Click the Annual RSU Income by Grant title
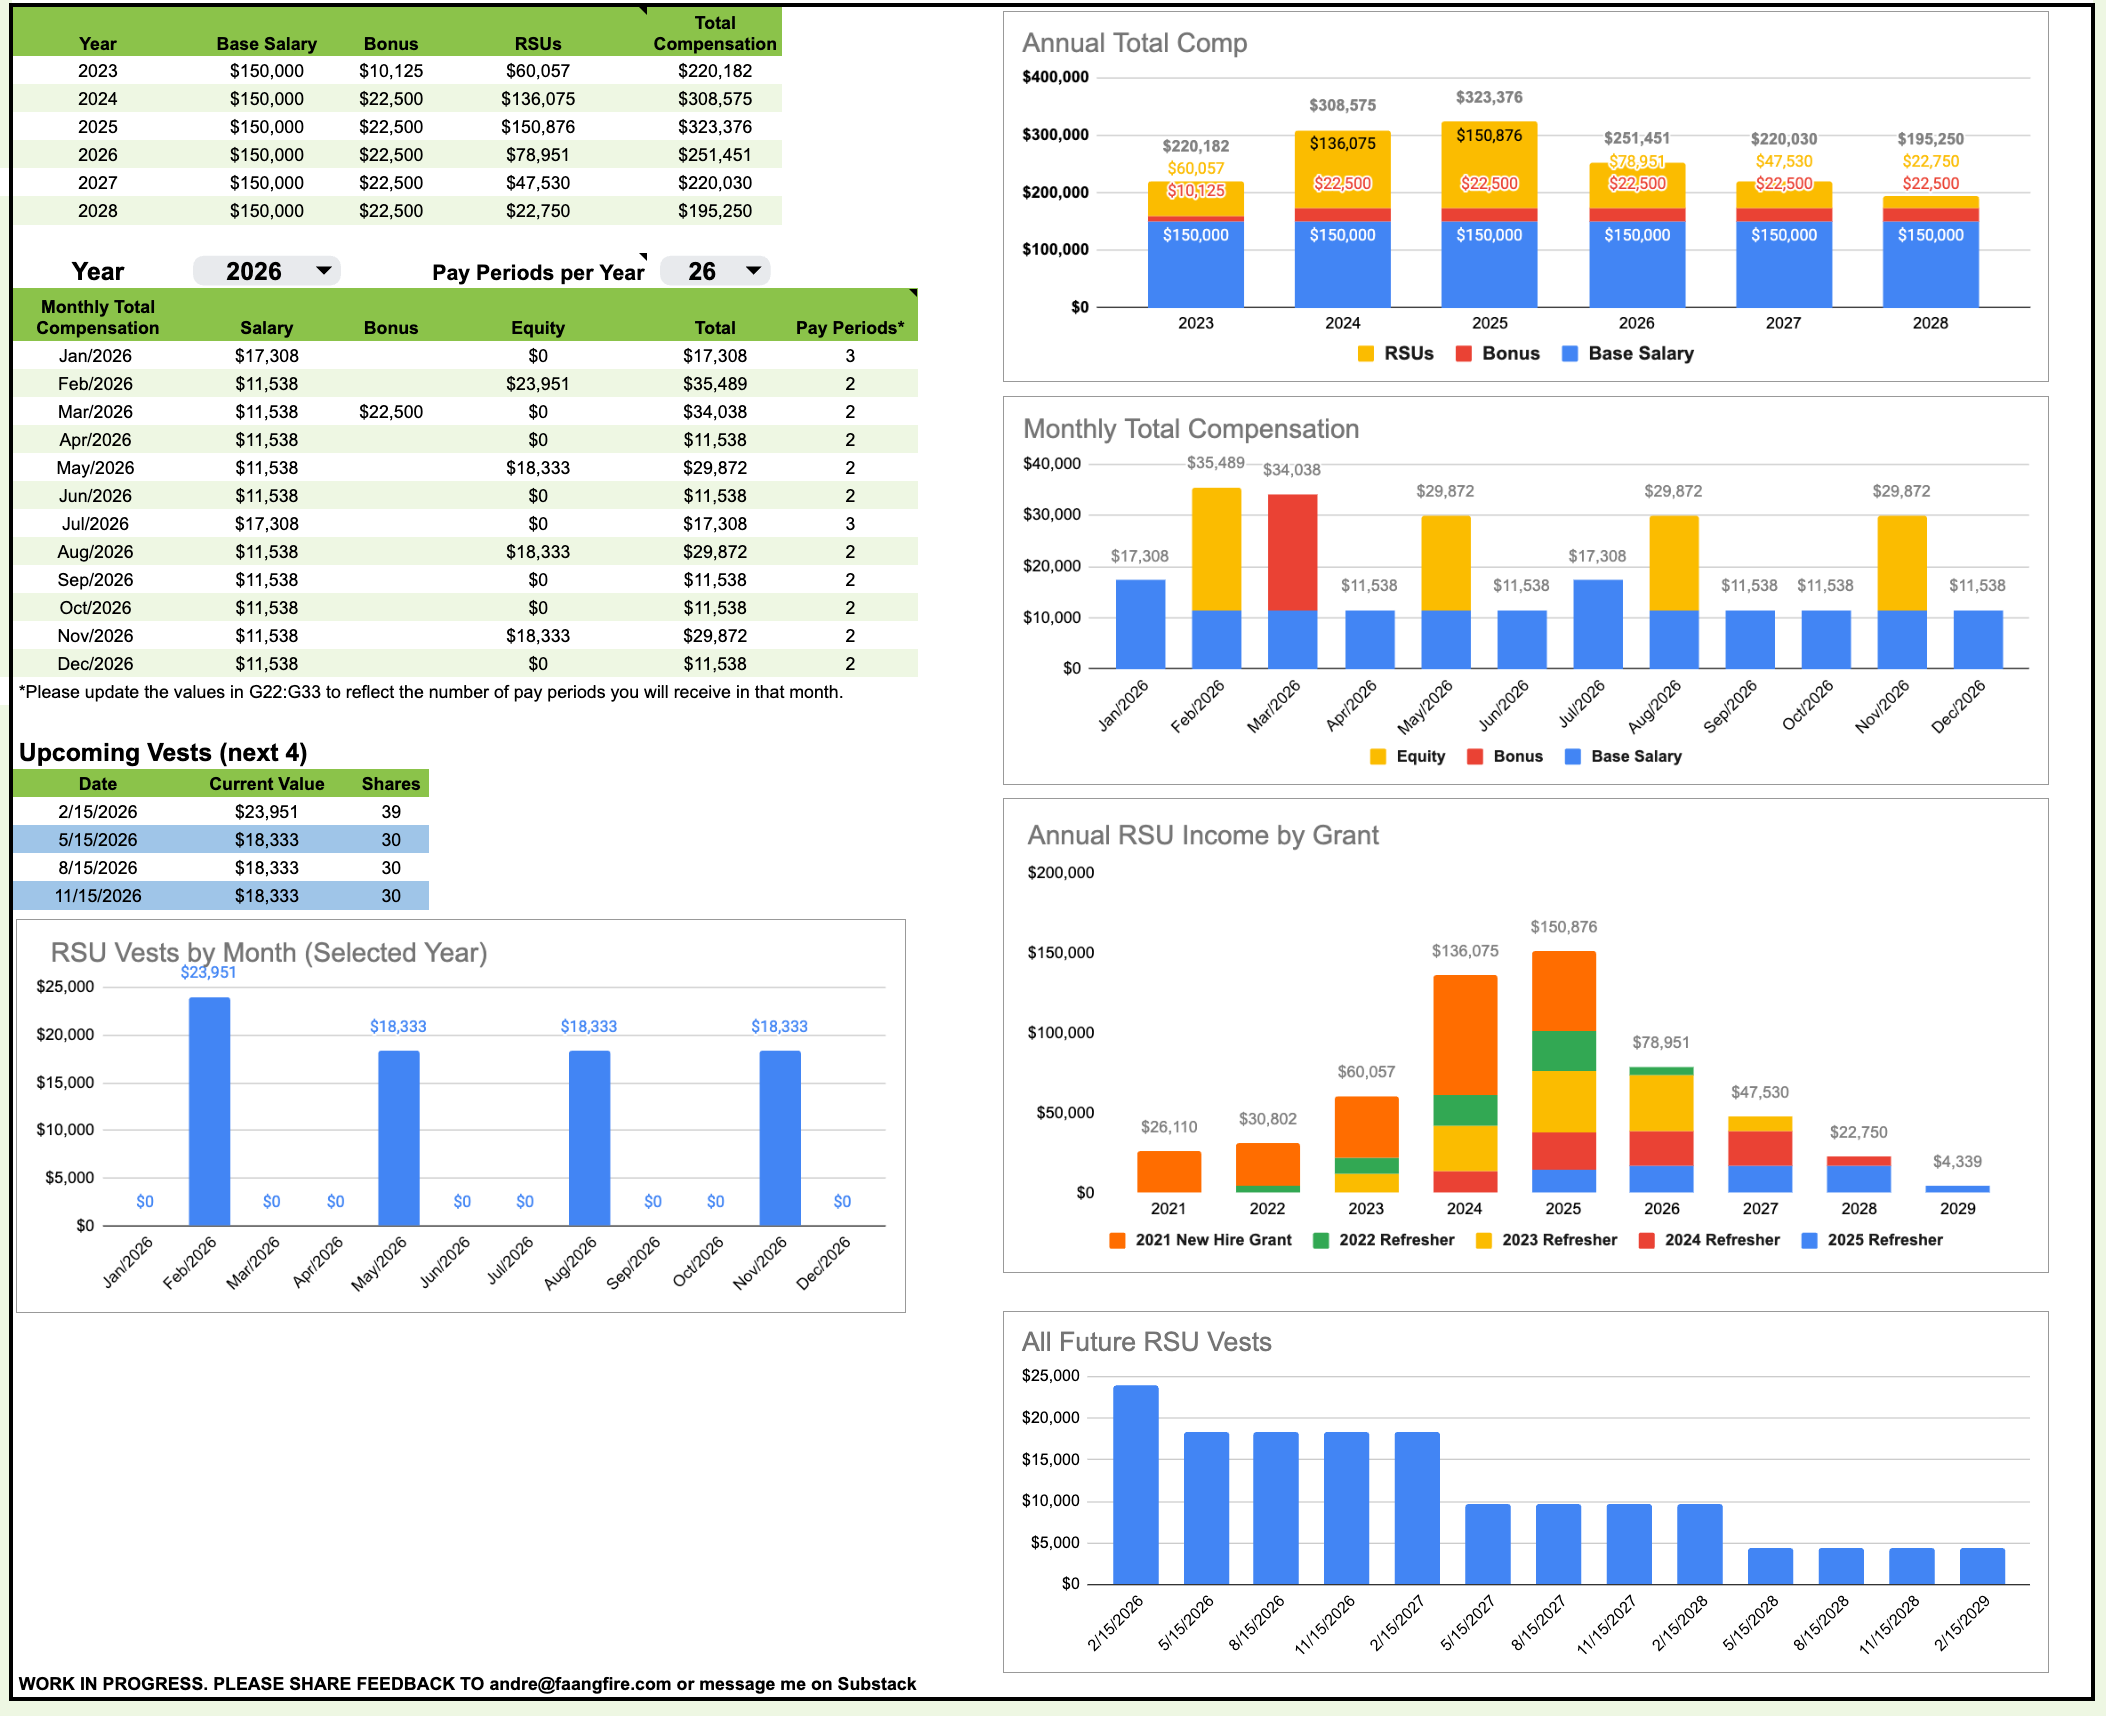Viewport: 2106px width, 1716px height. pyautogui.click(x=1202, y=836)
